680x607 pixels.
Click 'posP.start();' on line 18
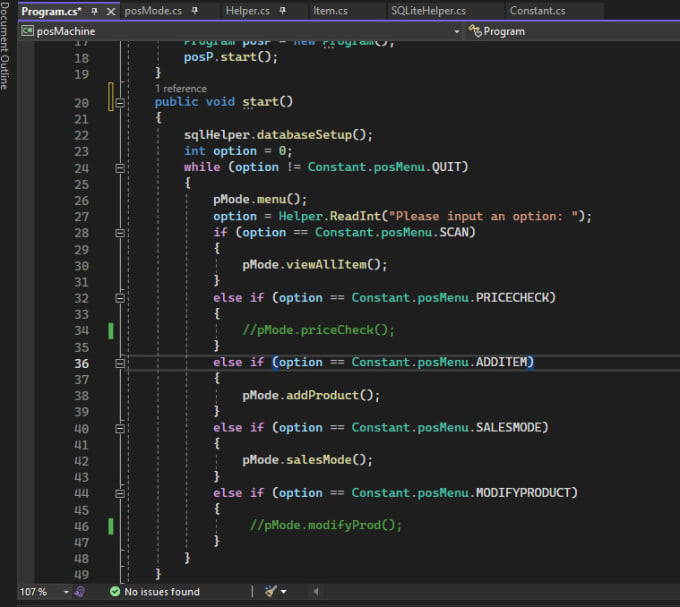tap(231, 57)
